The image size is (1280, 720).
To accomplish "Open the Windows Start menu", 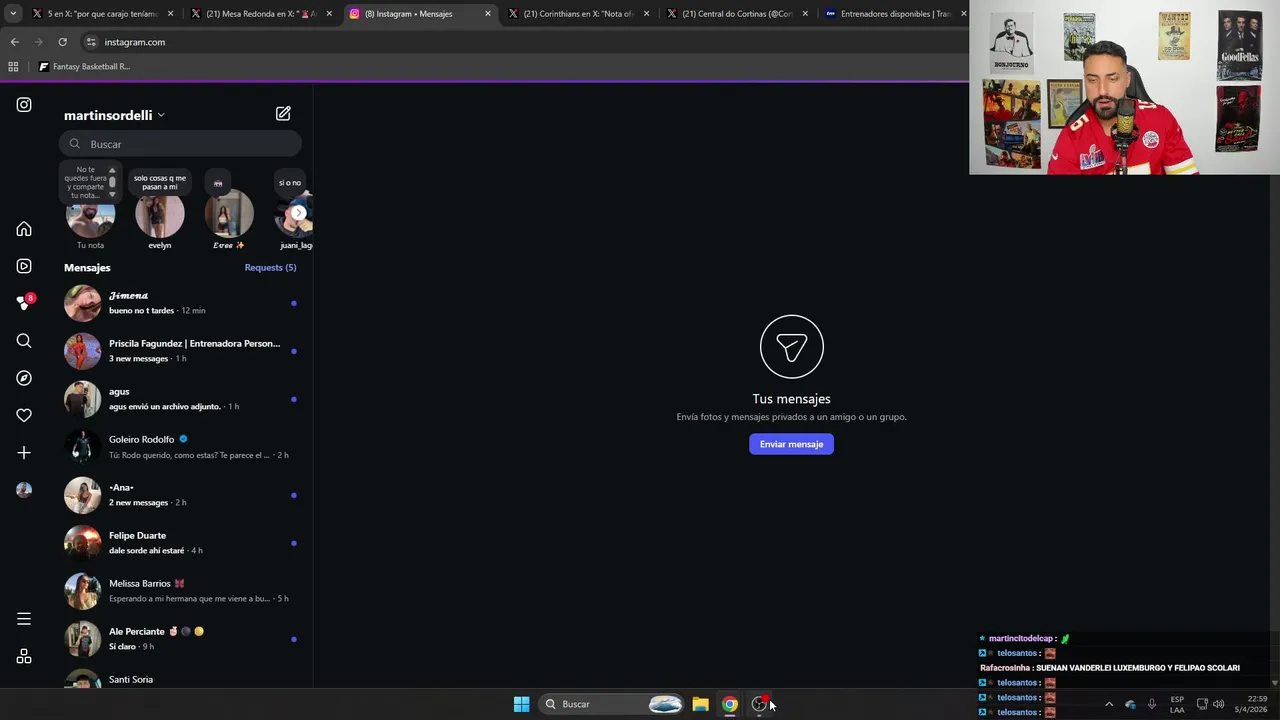I will pyautogui.click(x=521, y=704).
